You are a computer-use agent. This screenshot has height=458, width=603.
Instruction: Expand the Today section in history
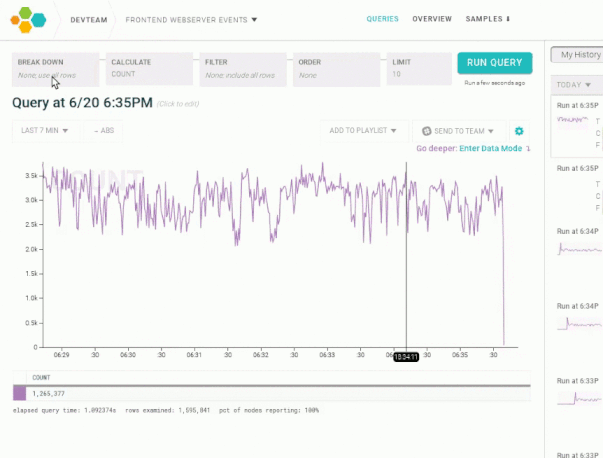point(574,85)
